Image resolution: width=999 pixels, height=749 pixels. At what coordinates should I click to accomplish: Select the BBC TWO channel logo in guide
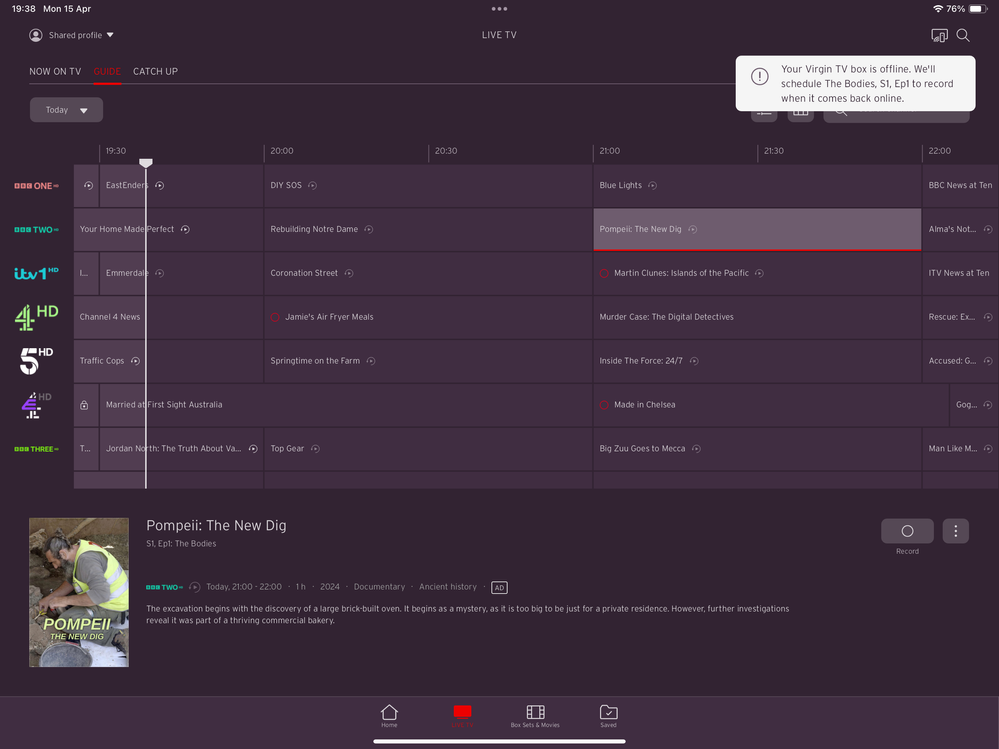pos(36,230)
